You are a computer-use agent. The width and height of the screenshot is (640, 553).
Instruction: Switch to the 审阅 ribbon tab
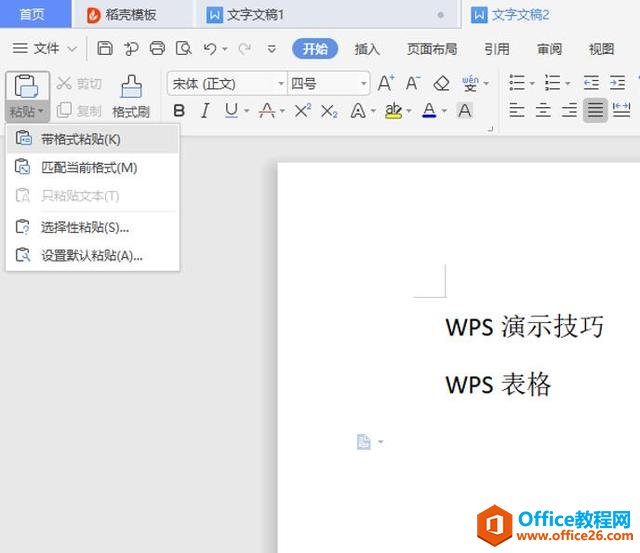549,49
